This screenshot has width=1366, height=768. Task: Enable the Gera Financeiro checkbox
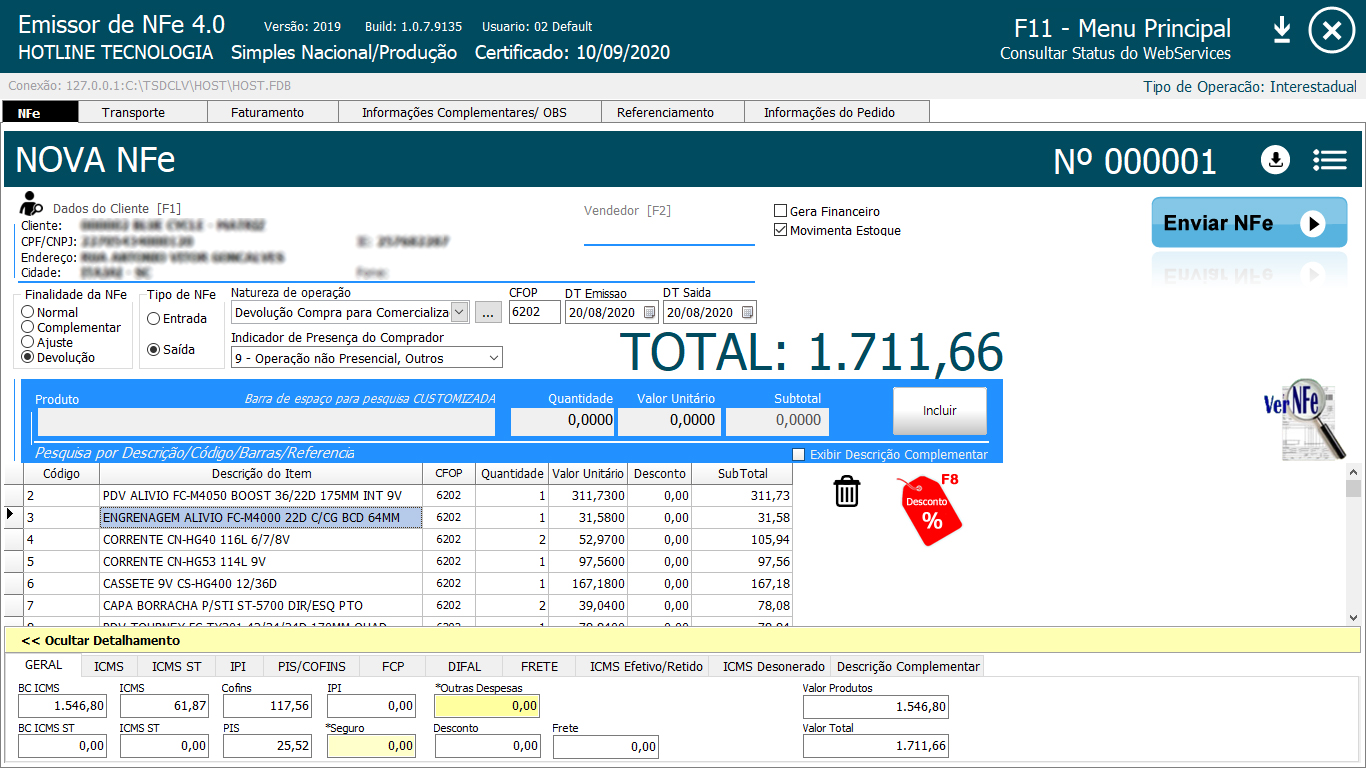point(781,211)
